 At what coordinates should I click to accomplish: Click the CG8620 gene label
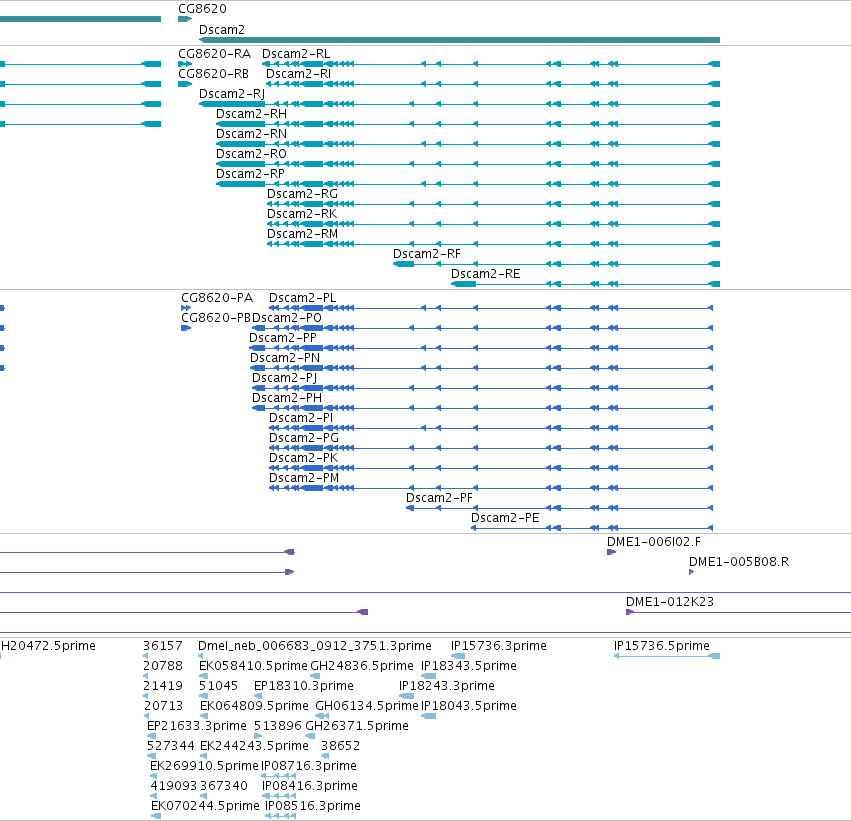202,9
